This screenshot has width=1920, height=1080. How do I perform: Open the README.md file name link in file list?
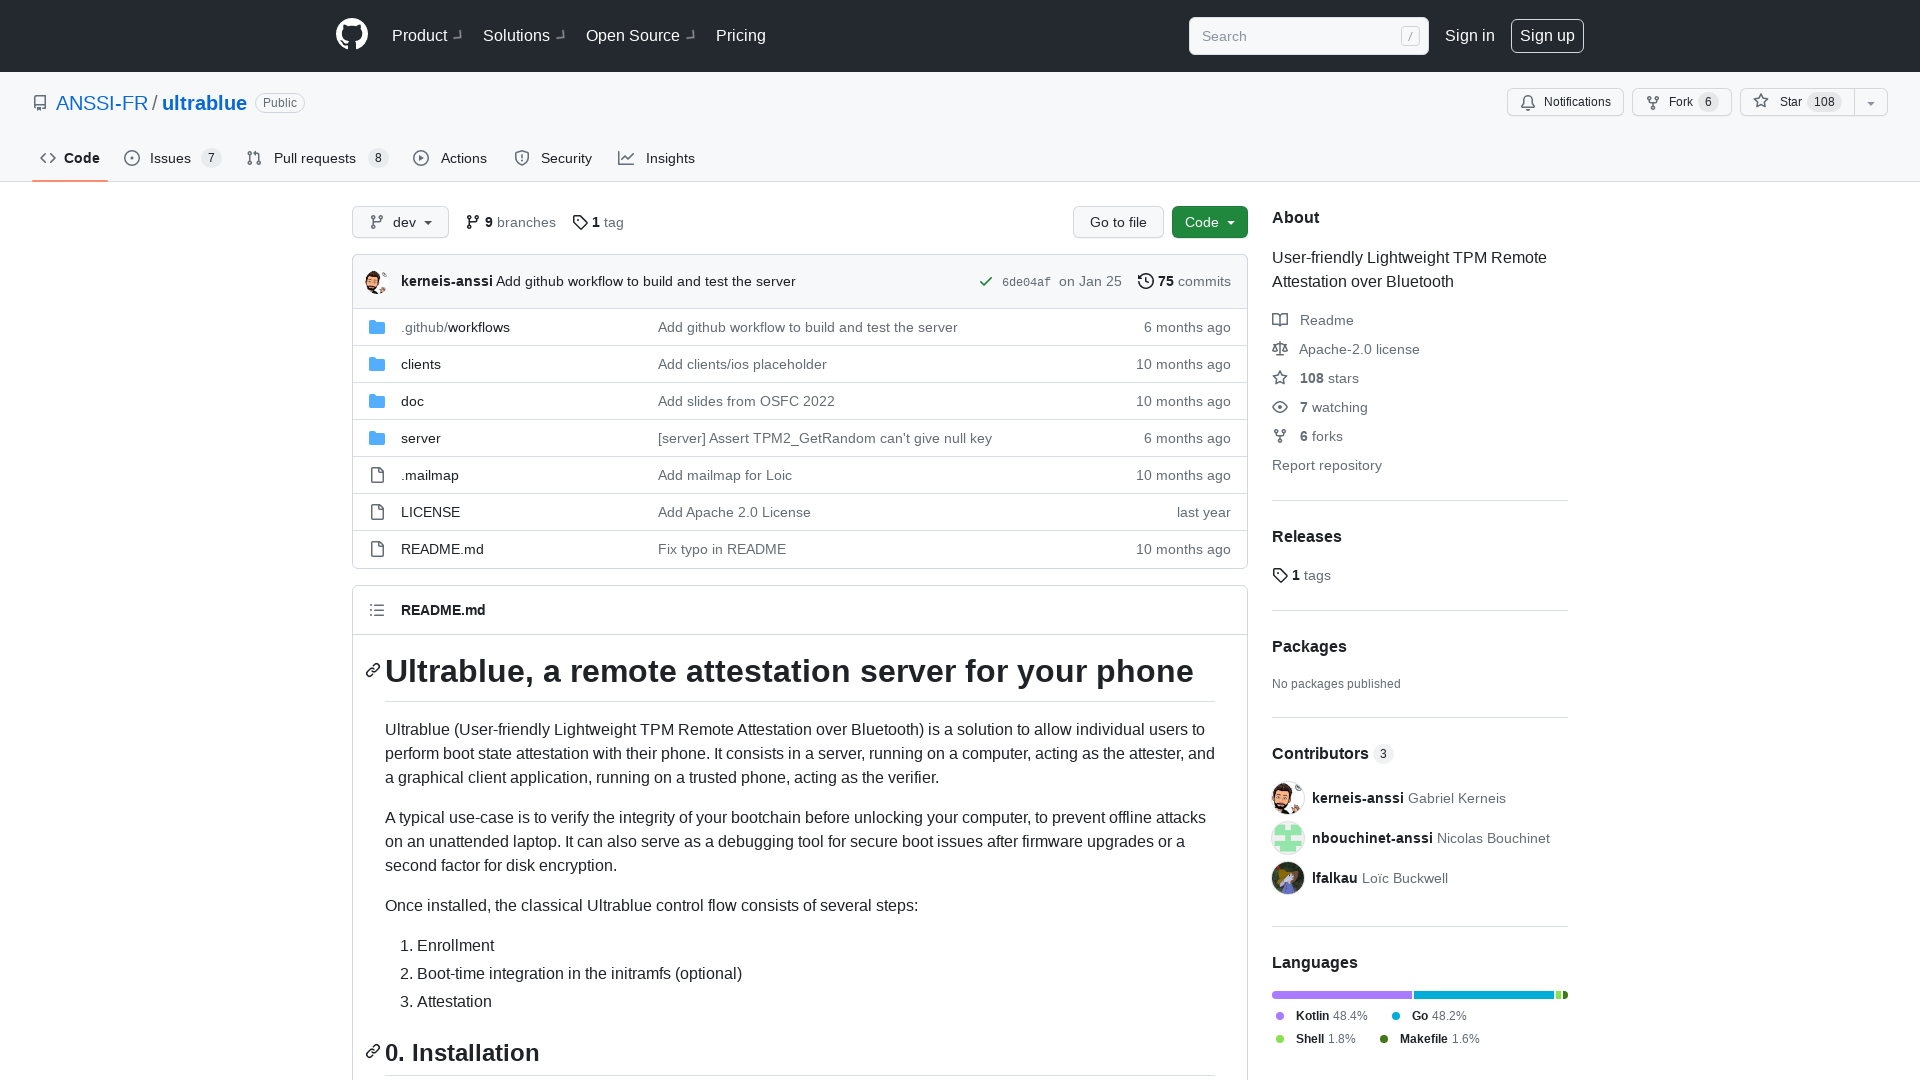(442, 549)
